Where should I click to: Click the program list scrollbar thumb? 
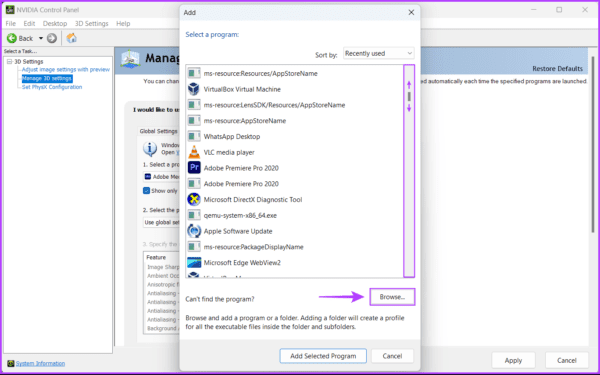pyautogui.click(x=409, y=96)
